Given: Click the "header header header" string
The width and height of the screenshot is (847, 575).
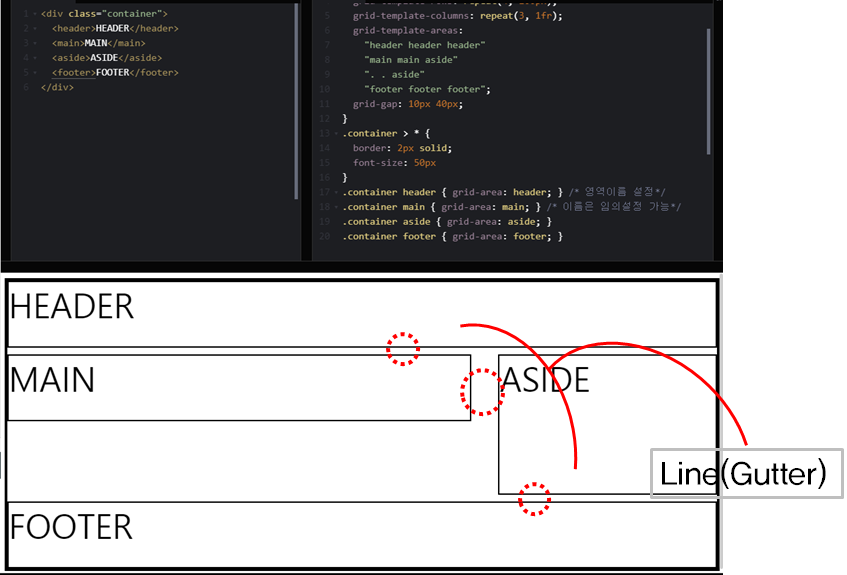Looking at the screenshot, I should pyautogui.click(x=425, y=45).
